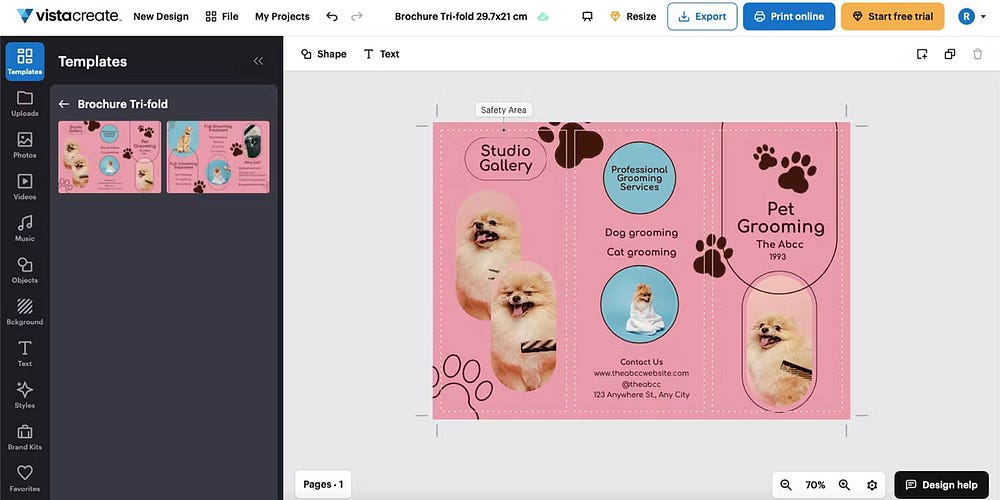Viewport: 1000px width, 500px height.
Task: Zoom in on the canvas
Action: click(x=844, y=485)
